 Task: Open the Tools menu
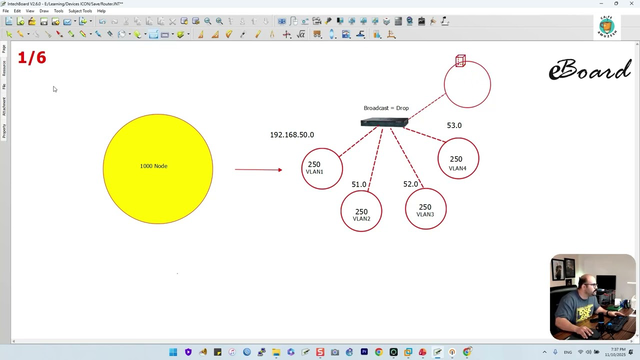tap(59, 11)
